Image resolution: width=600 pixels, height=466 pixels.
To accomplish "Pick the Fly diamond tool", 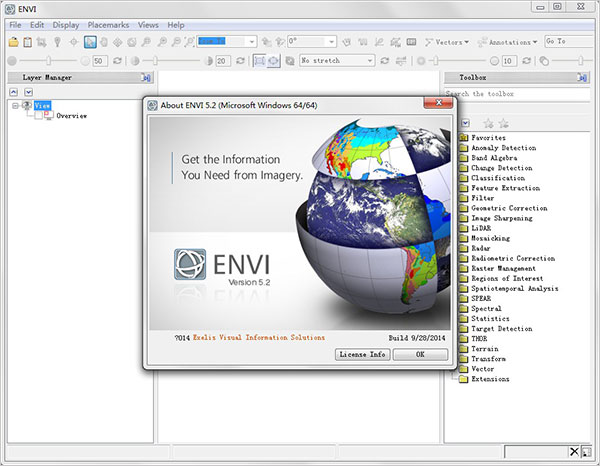I will [117, 42].
